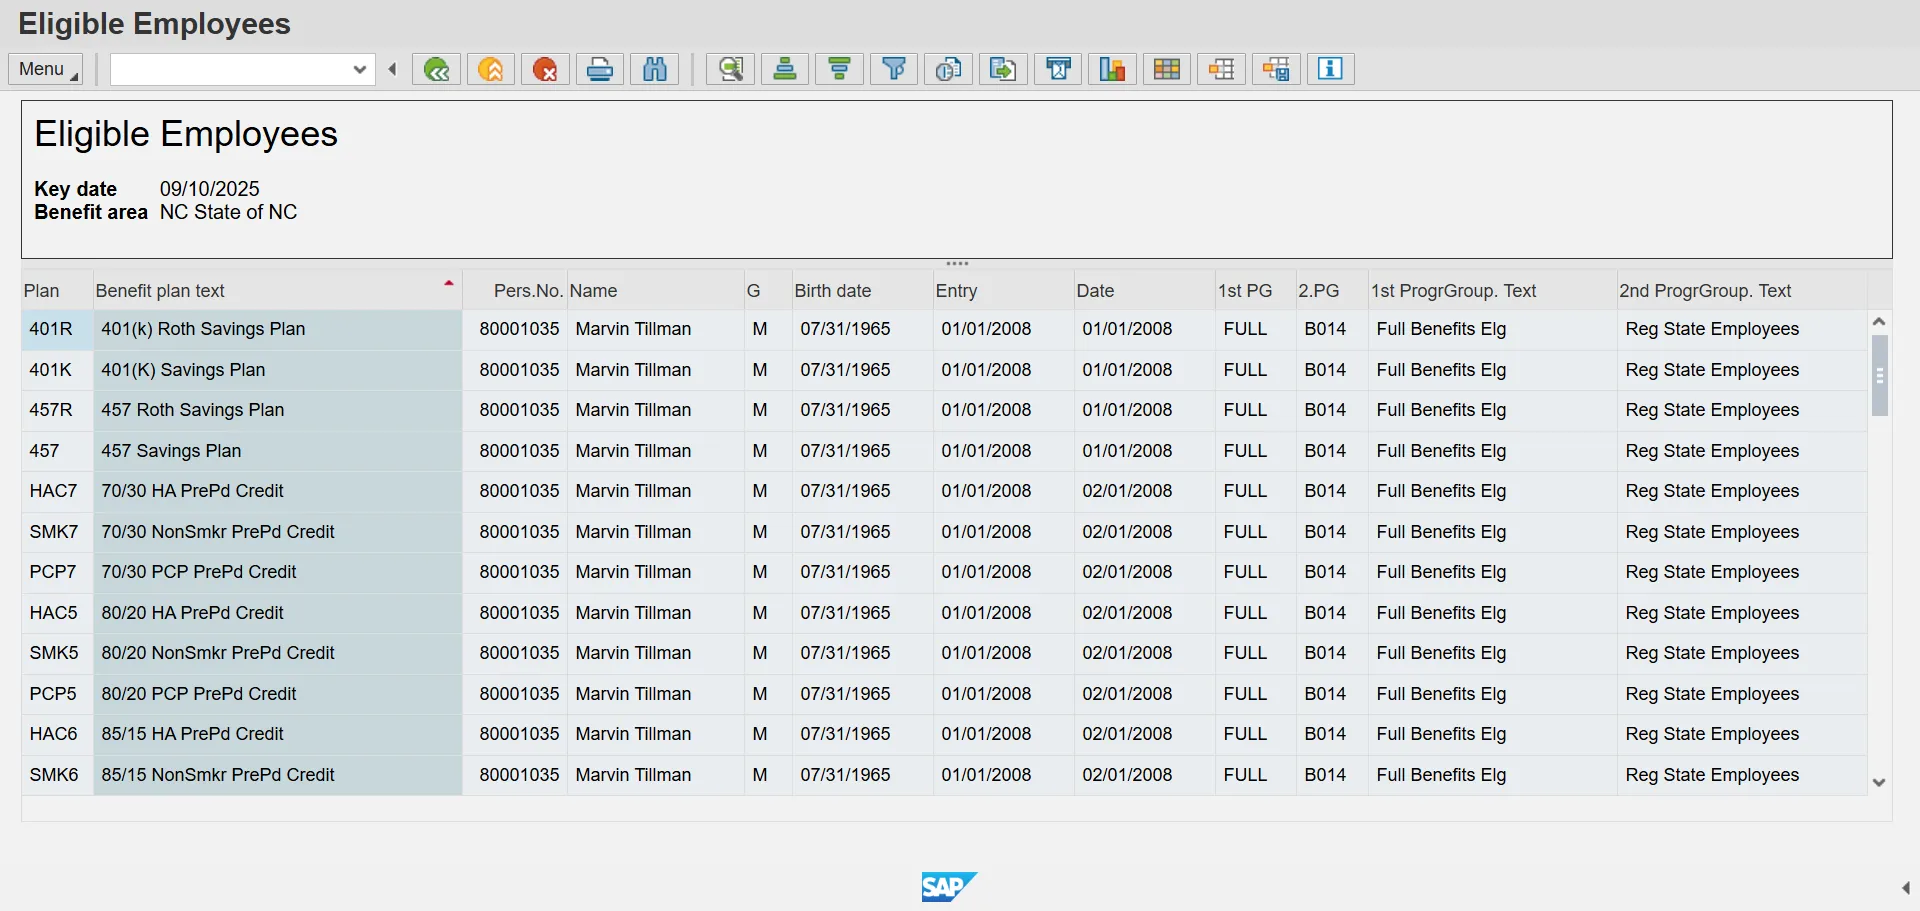Collapse the command field with left triangle

[x=393, y=69]
